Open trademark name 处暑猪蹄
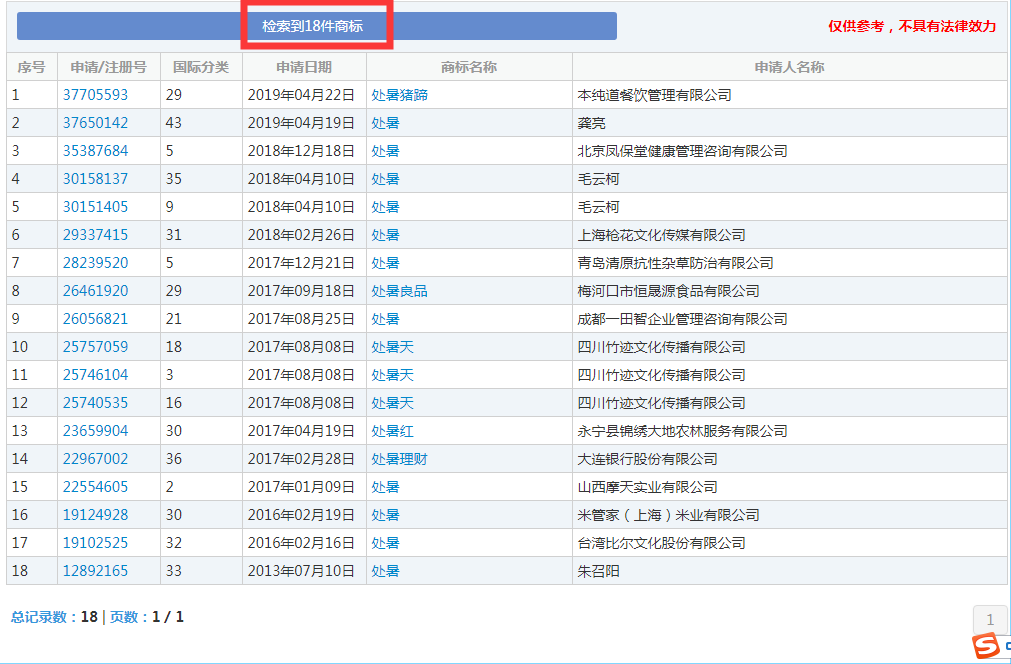1011x664 pixels. tap(399, 95)
